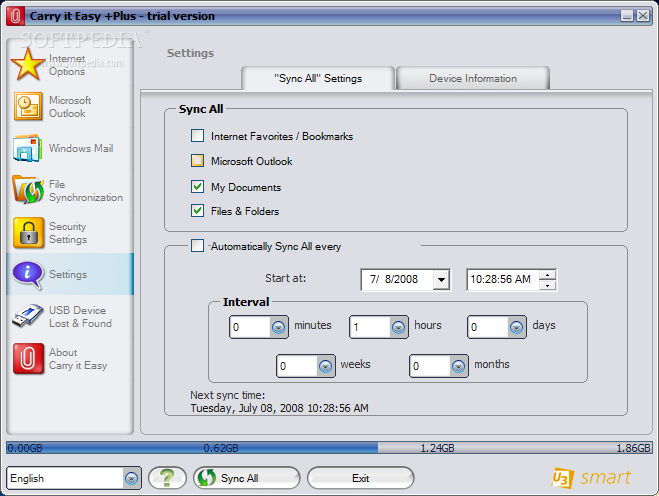Viewport: 659px width, 496px height.
Task: Select About Carry it Easy label
Action: (x=78, y=359)
